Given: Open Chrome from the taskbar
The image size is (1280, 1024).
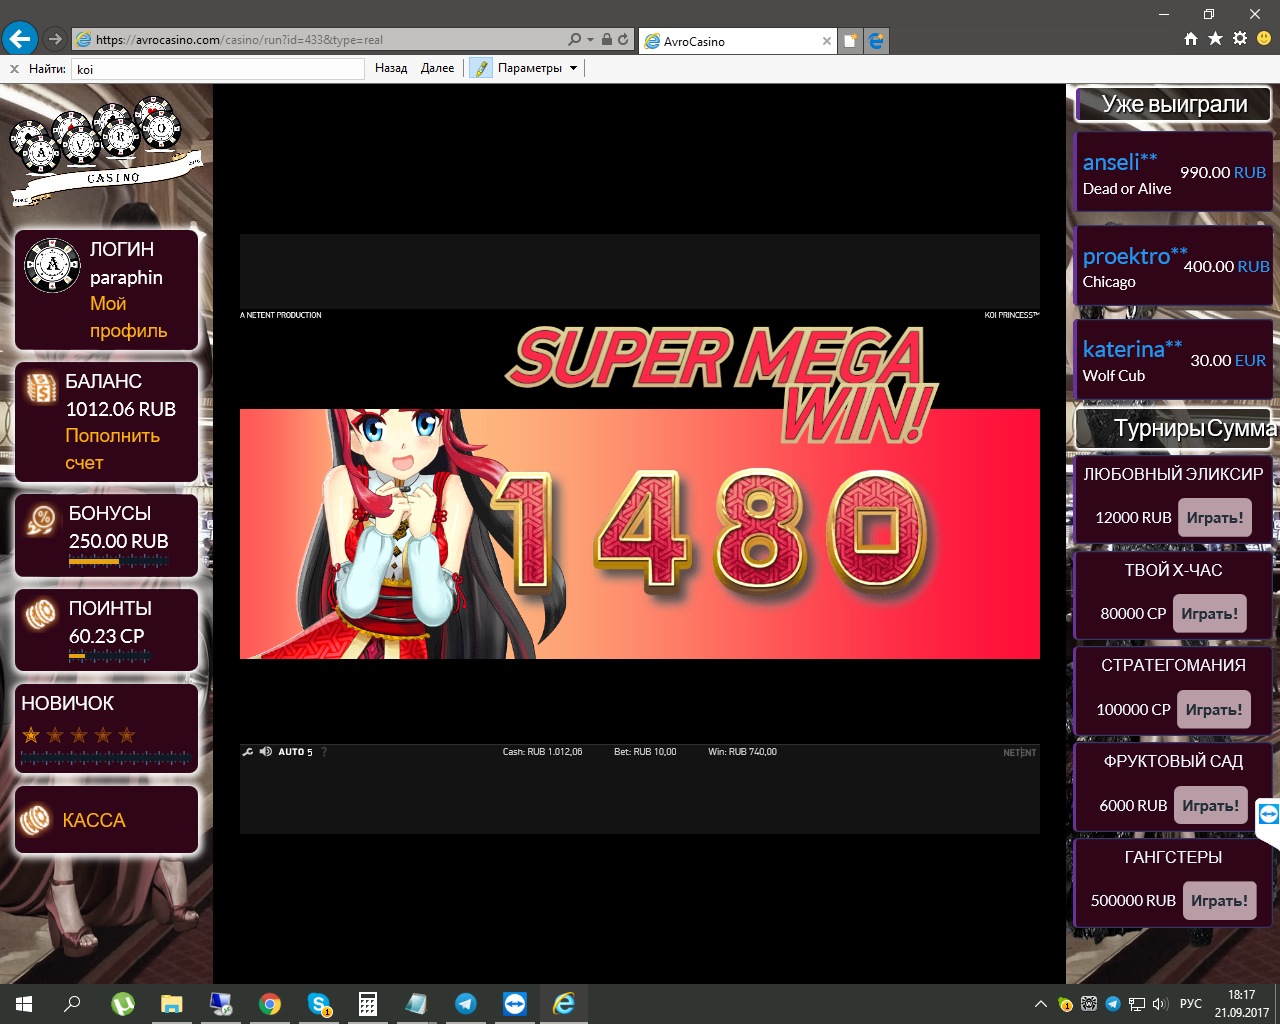Looking at the screenshot, I should (x=270, y=1004).
